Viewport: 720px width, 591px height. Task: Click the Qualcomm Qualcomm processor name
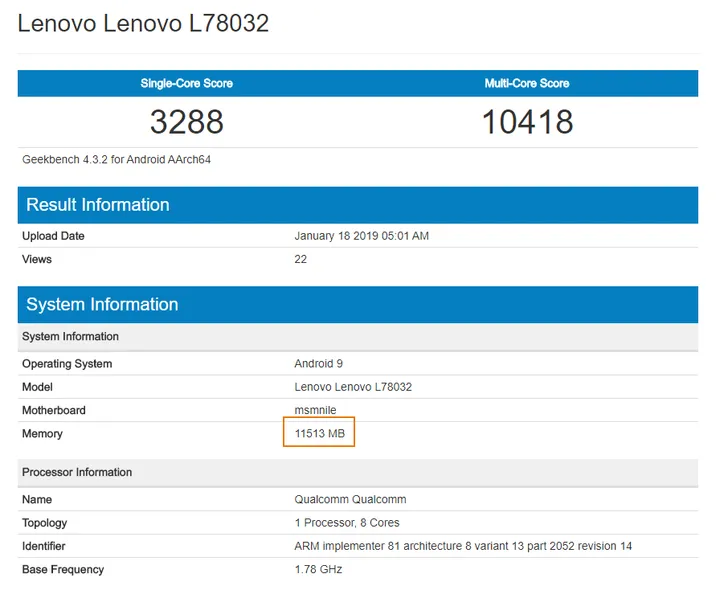click(350, 499)
